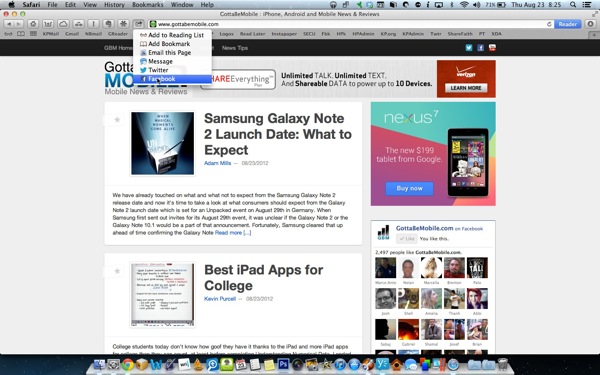Open the bookmarks book icon in bookmarks bar
This screenshot has height=375, width=600.
click(x=21, y=34)
